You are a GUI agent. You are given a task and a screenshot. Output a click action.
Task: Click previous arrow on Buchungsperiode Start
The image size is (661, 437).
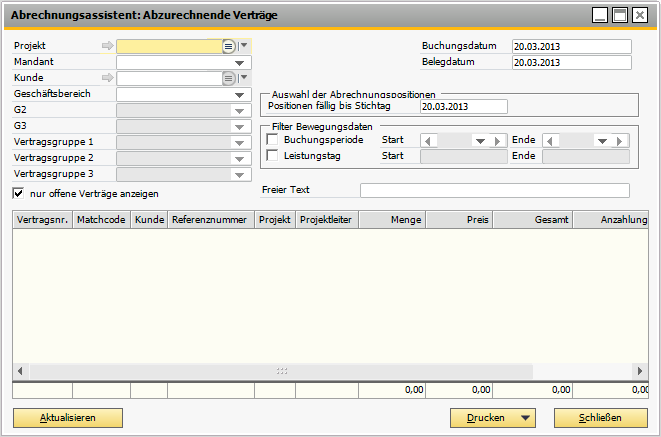[x=429, y=141]
